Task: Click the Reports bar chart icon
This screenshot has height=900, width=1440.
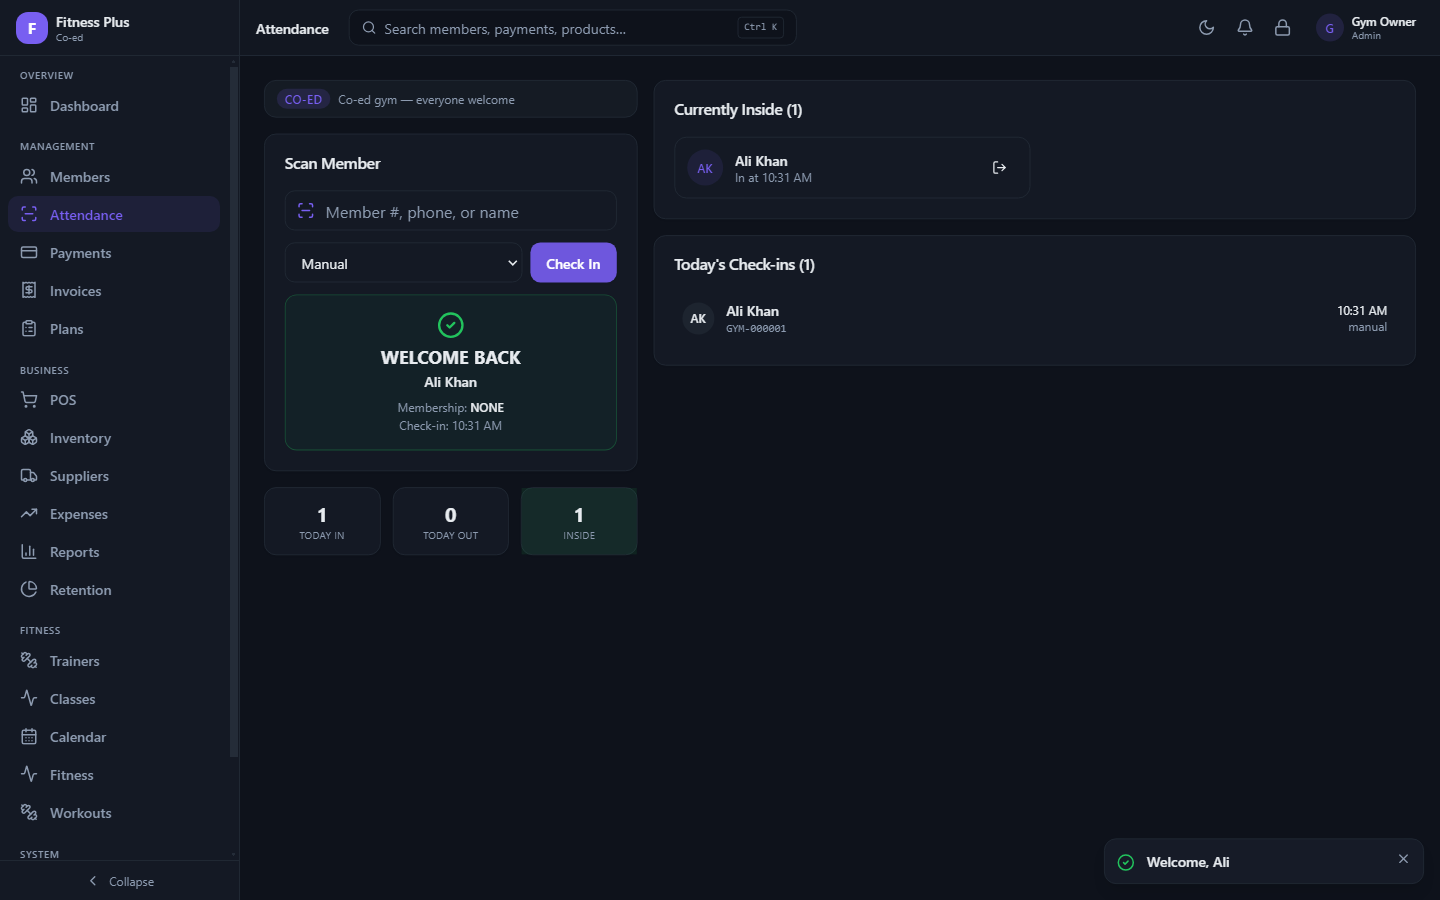Action: [x=29, y=552]
